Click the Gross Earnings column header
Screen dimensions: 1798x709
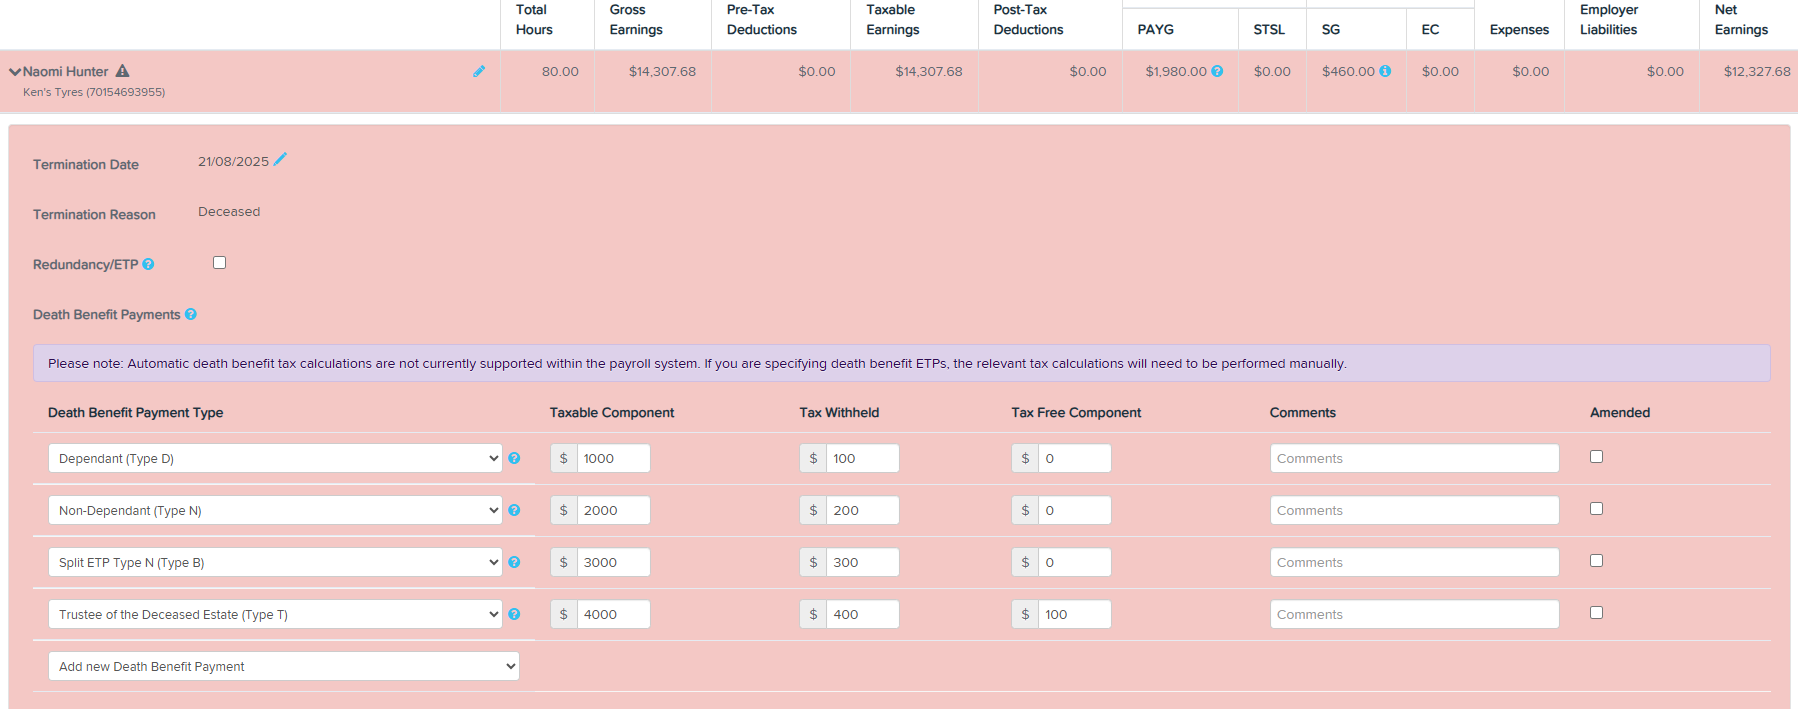click(636, 20)
